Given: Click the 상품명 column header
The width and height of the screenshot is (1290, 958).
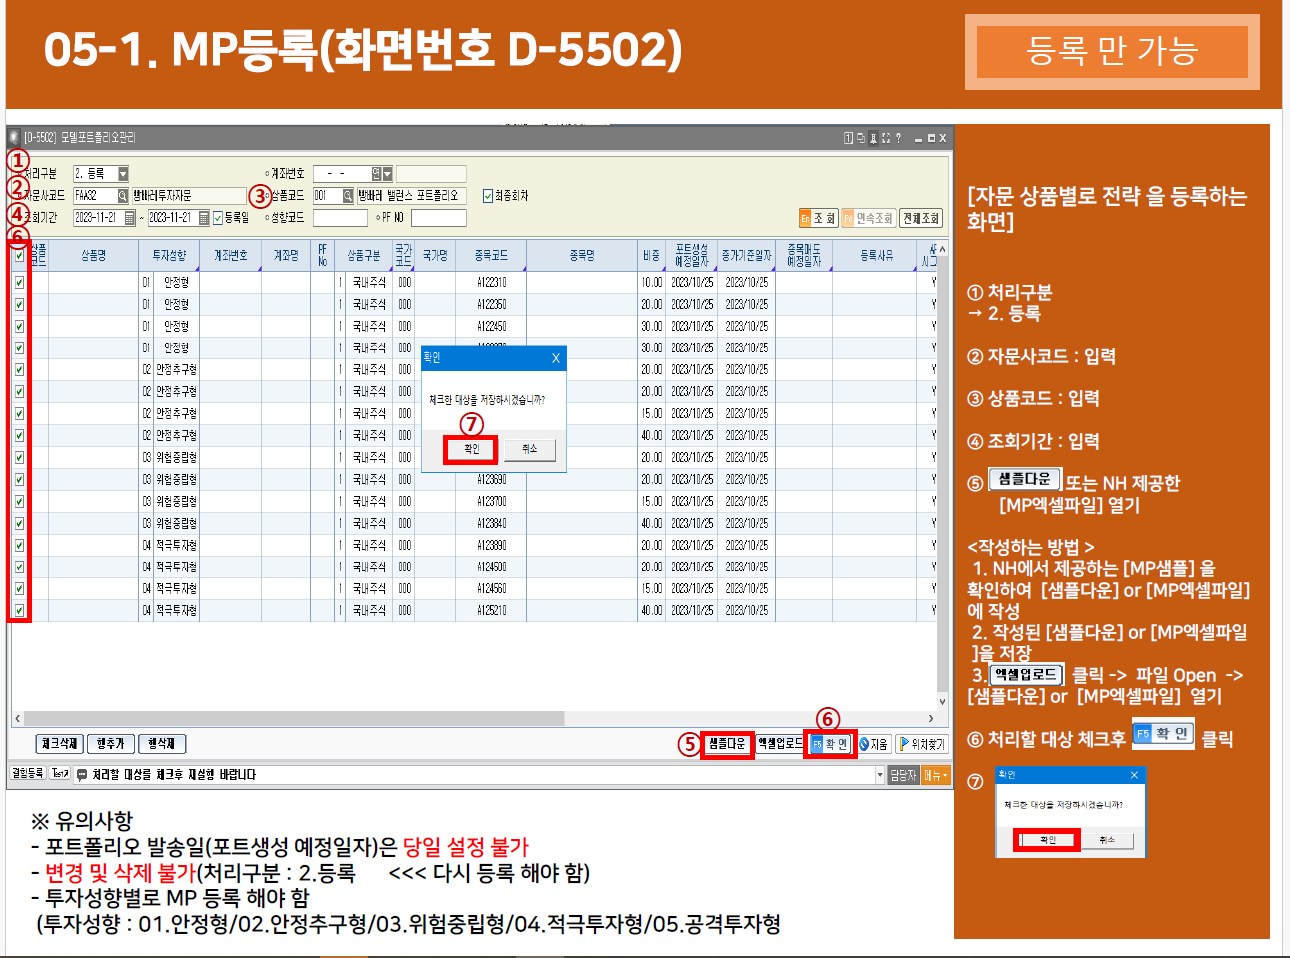Looking at the screenshot, I should coord(93,256).
